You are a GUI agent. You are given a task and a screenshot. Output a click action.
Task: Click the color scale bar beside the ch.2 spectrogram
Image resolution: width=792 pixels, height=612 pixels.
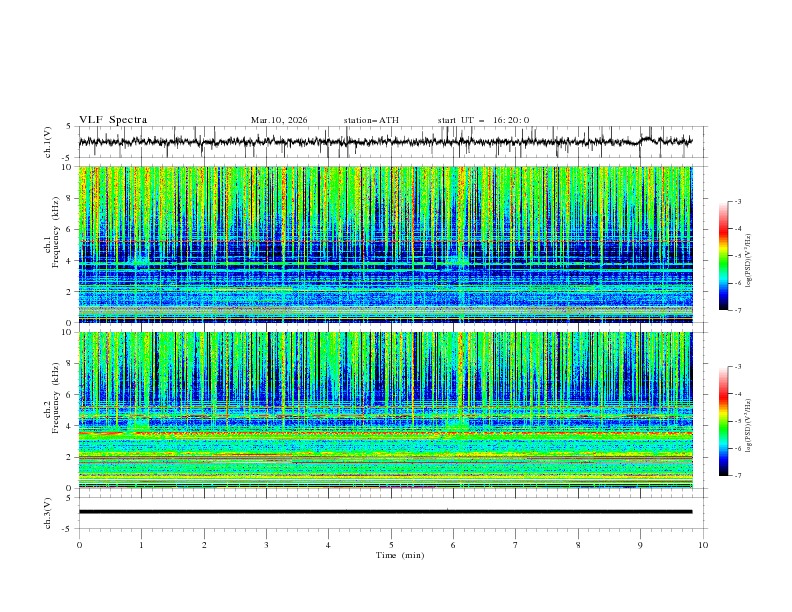(x=723, y=421)
